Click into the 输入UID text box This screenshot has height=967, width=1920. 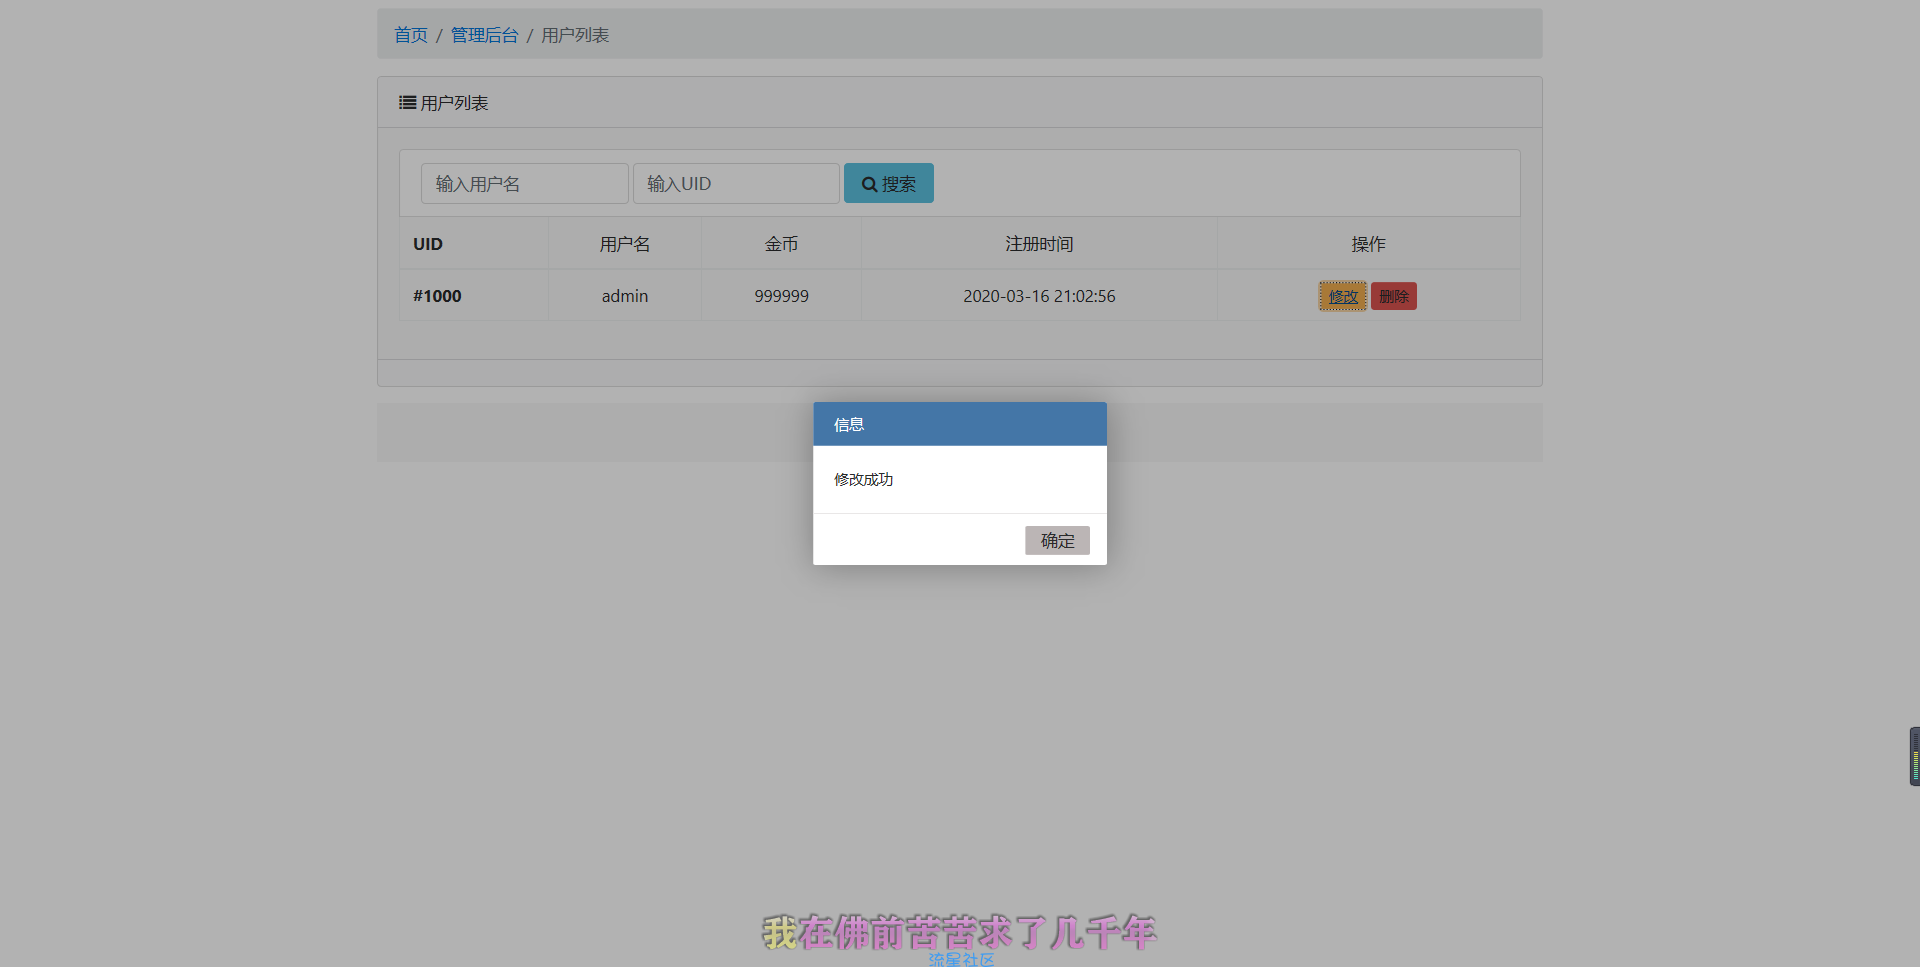click(x=736, y=184)
